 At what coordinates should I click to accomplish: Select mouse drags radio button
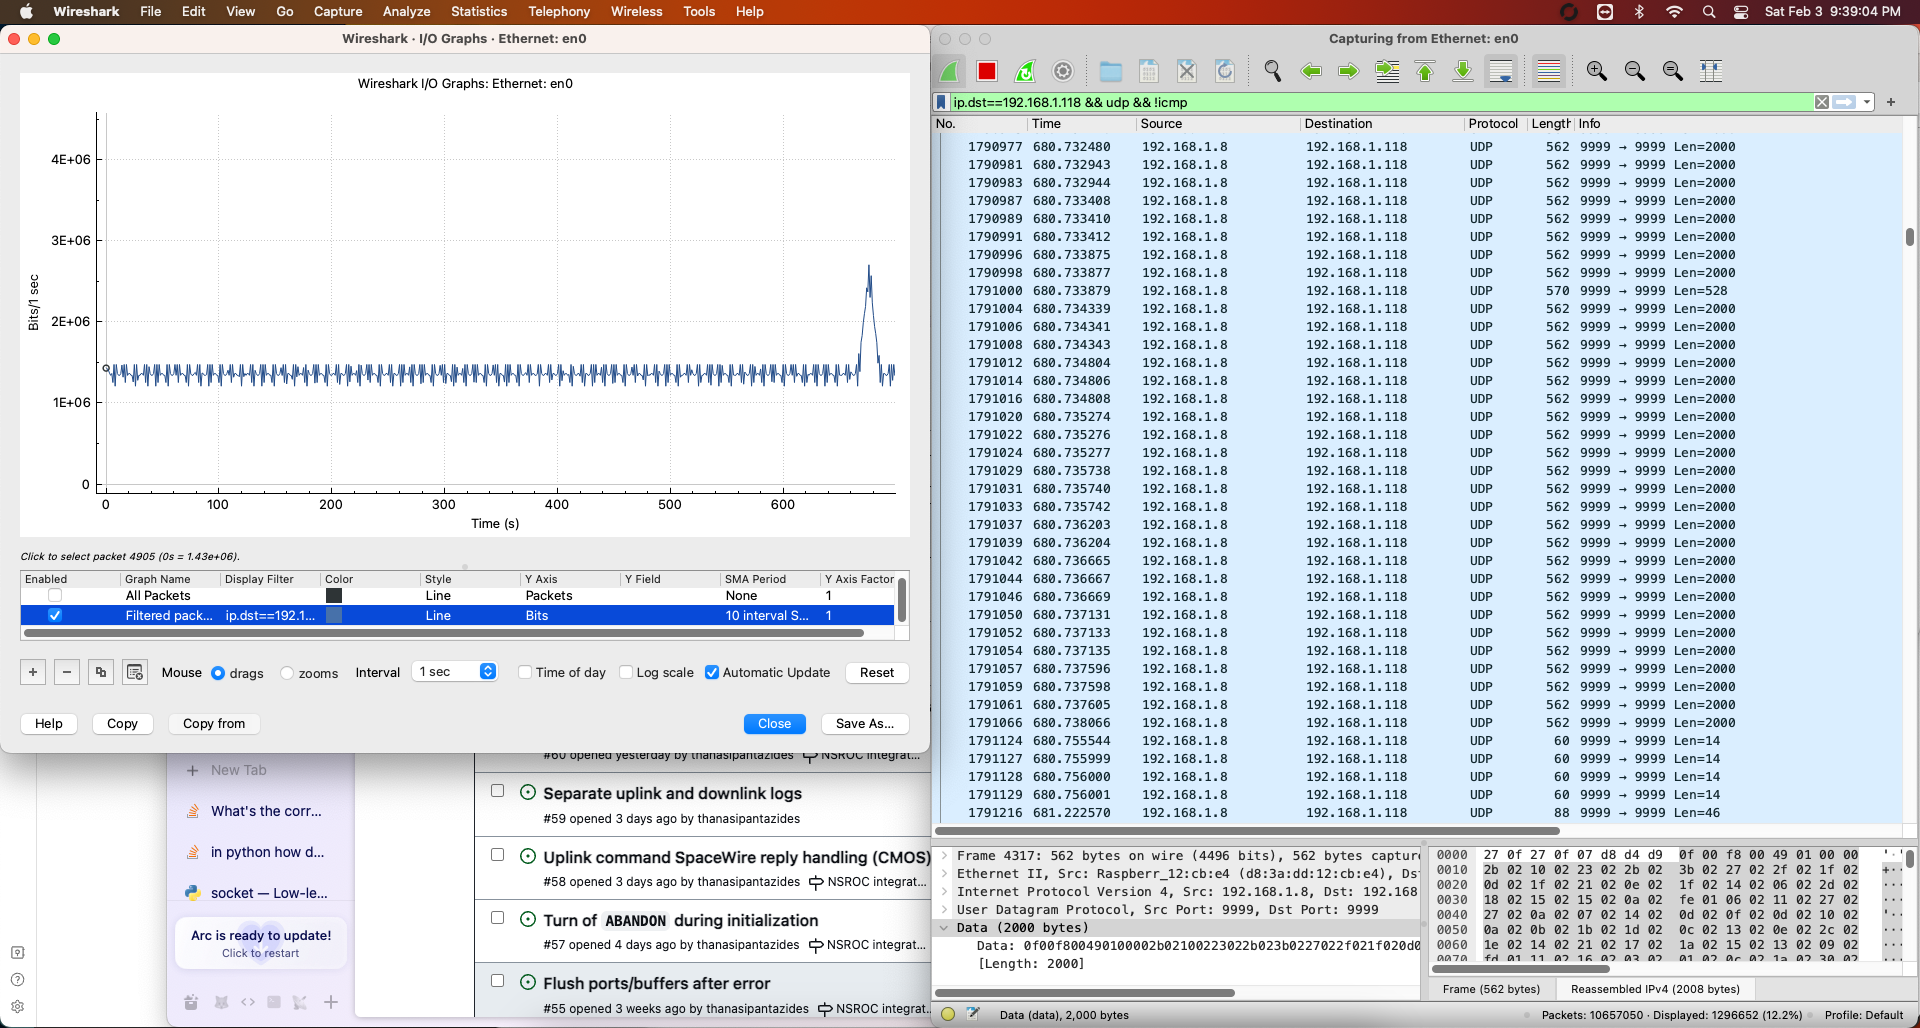click(x=218, y=673)
